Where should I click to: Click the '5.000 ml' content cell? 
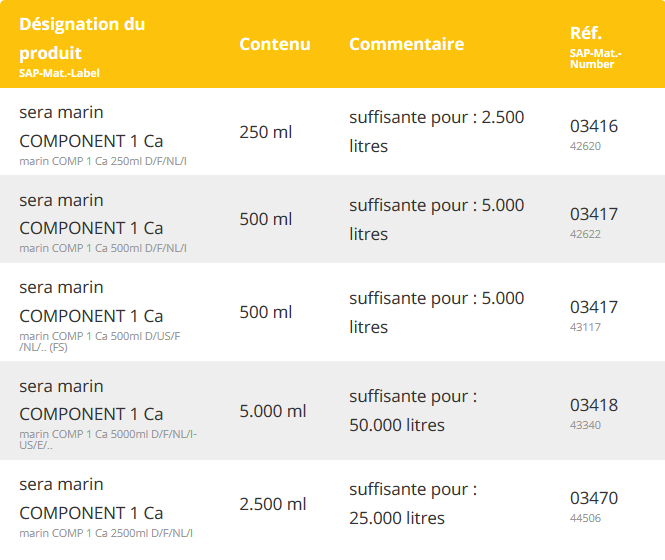click(273, 411)
